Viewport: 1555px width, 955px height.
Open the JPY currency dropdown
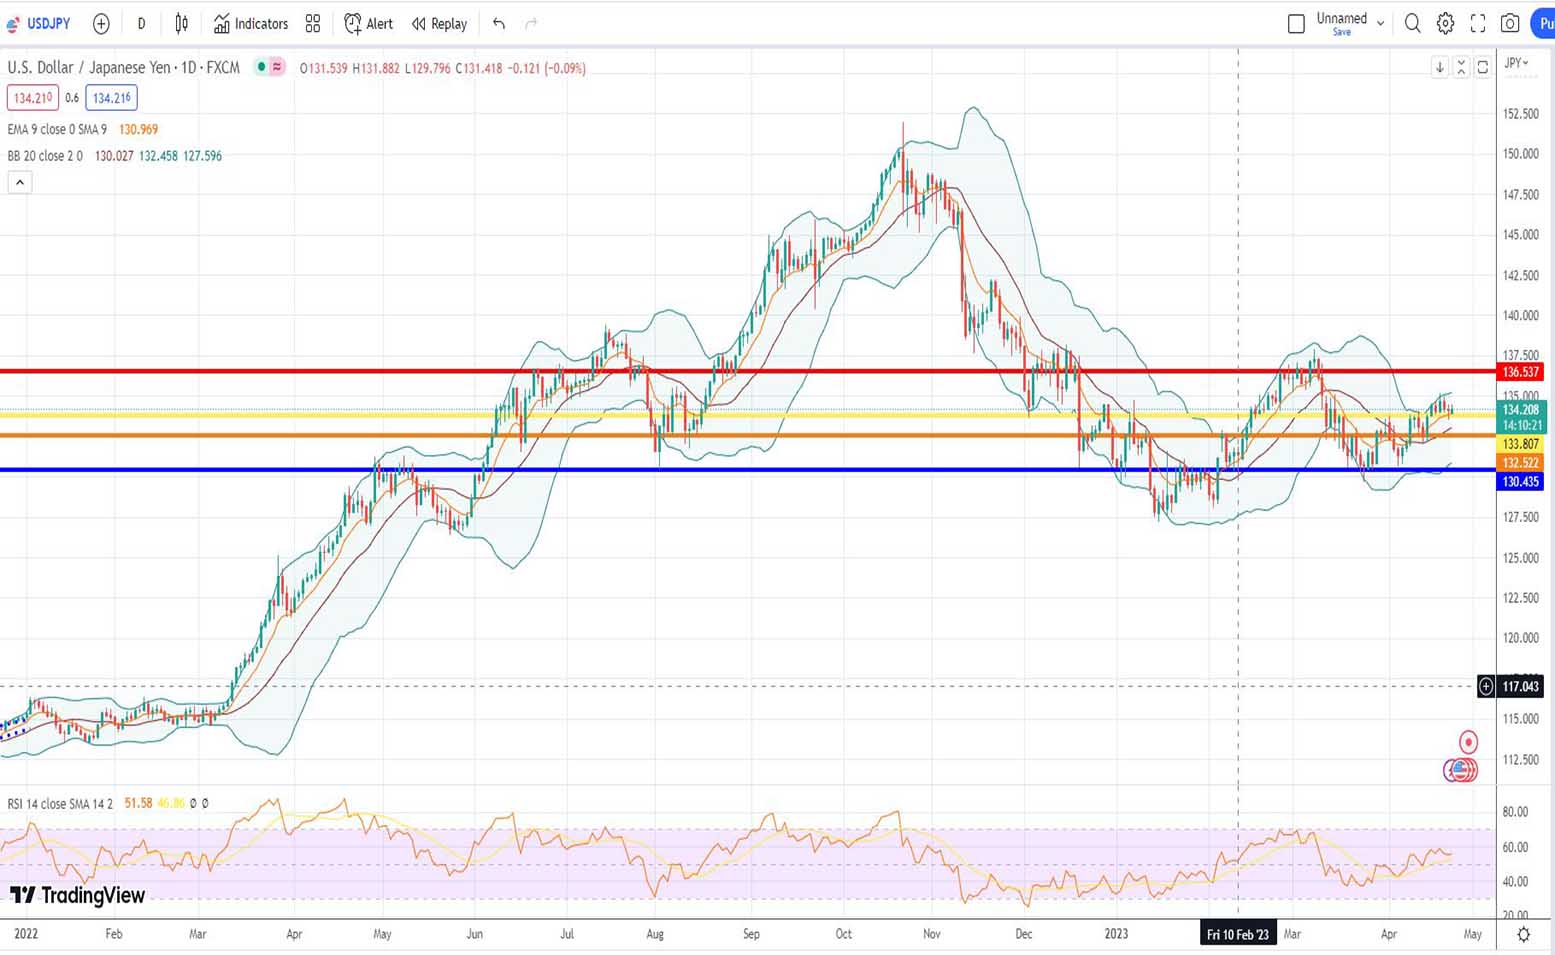[1517, 63]
